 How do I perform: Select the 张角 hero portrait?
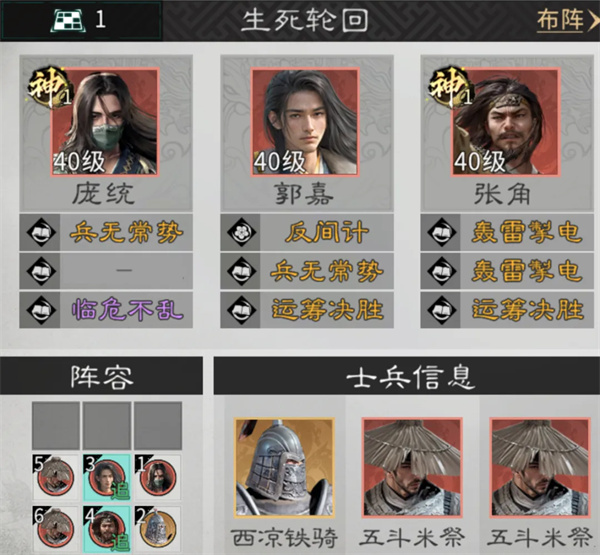506,122
